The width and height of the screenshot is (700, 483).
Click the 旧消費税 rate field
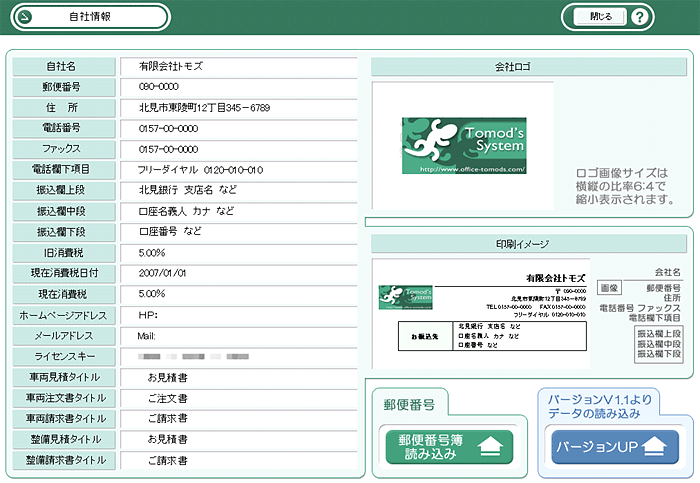[x=238, y=252]
